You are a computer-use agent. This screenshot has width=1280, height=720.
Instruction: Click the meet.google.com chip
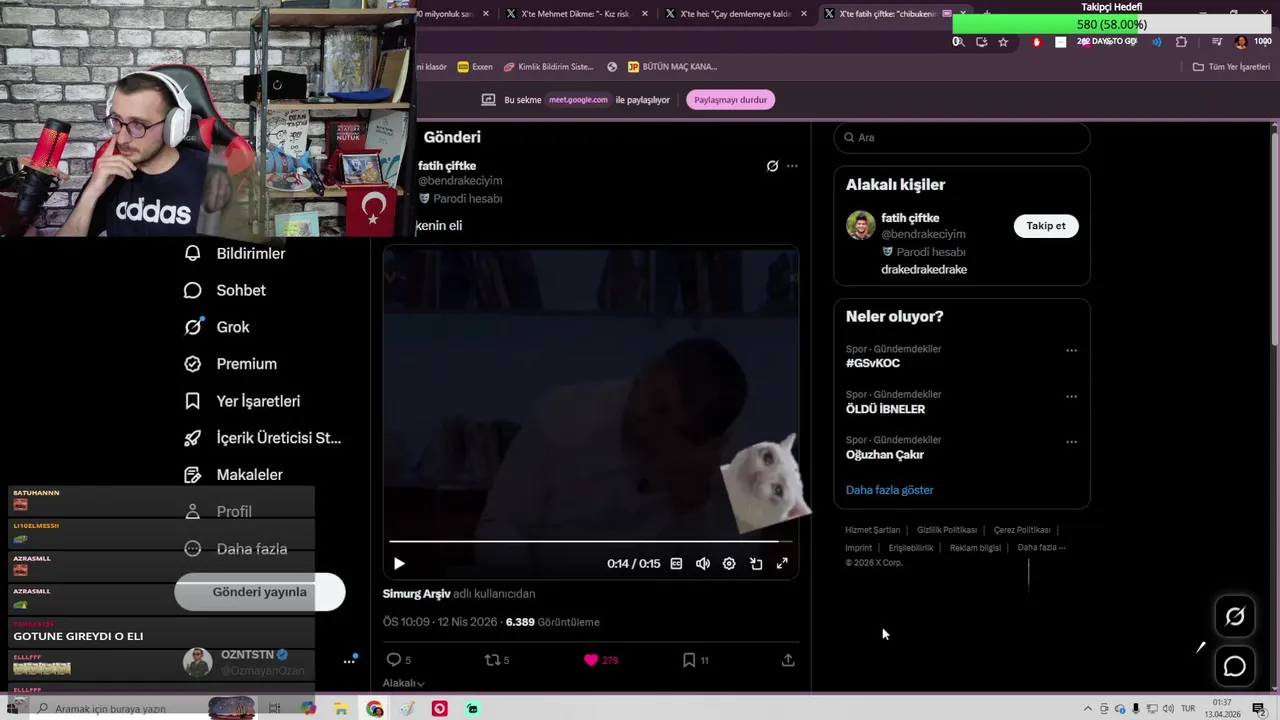click(x=578, y=100)
